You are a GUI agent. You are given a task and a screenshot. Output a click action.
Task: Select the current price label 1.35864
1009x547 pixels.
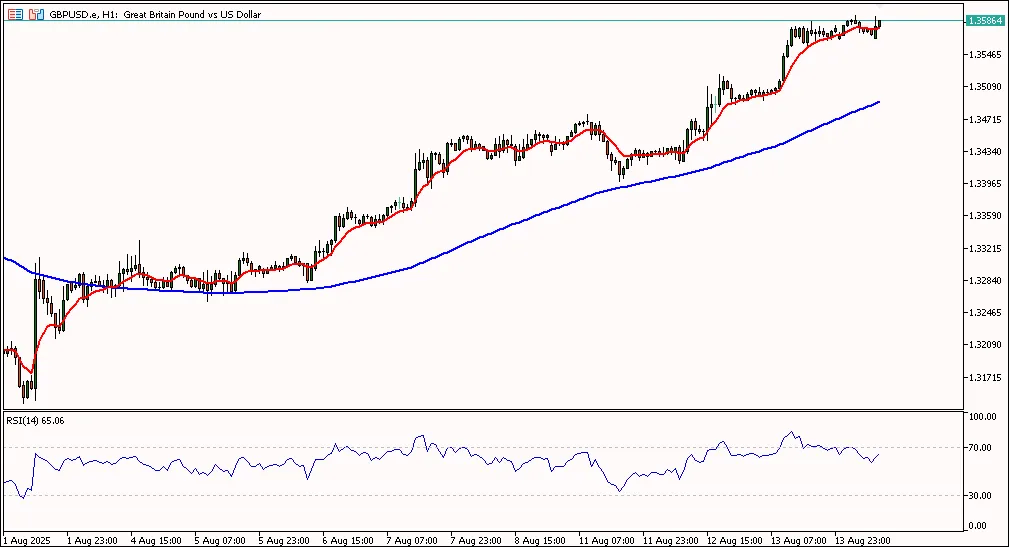click(x=985, y=21)
